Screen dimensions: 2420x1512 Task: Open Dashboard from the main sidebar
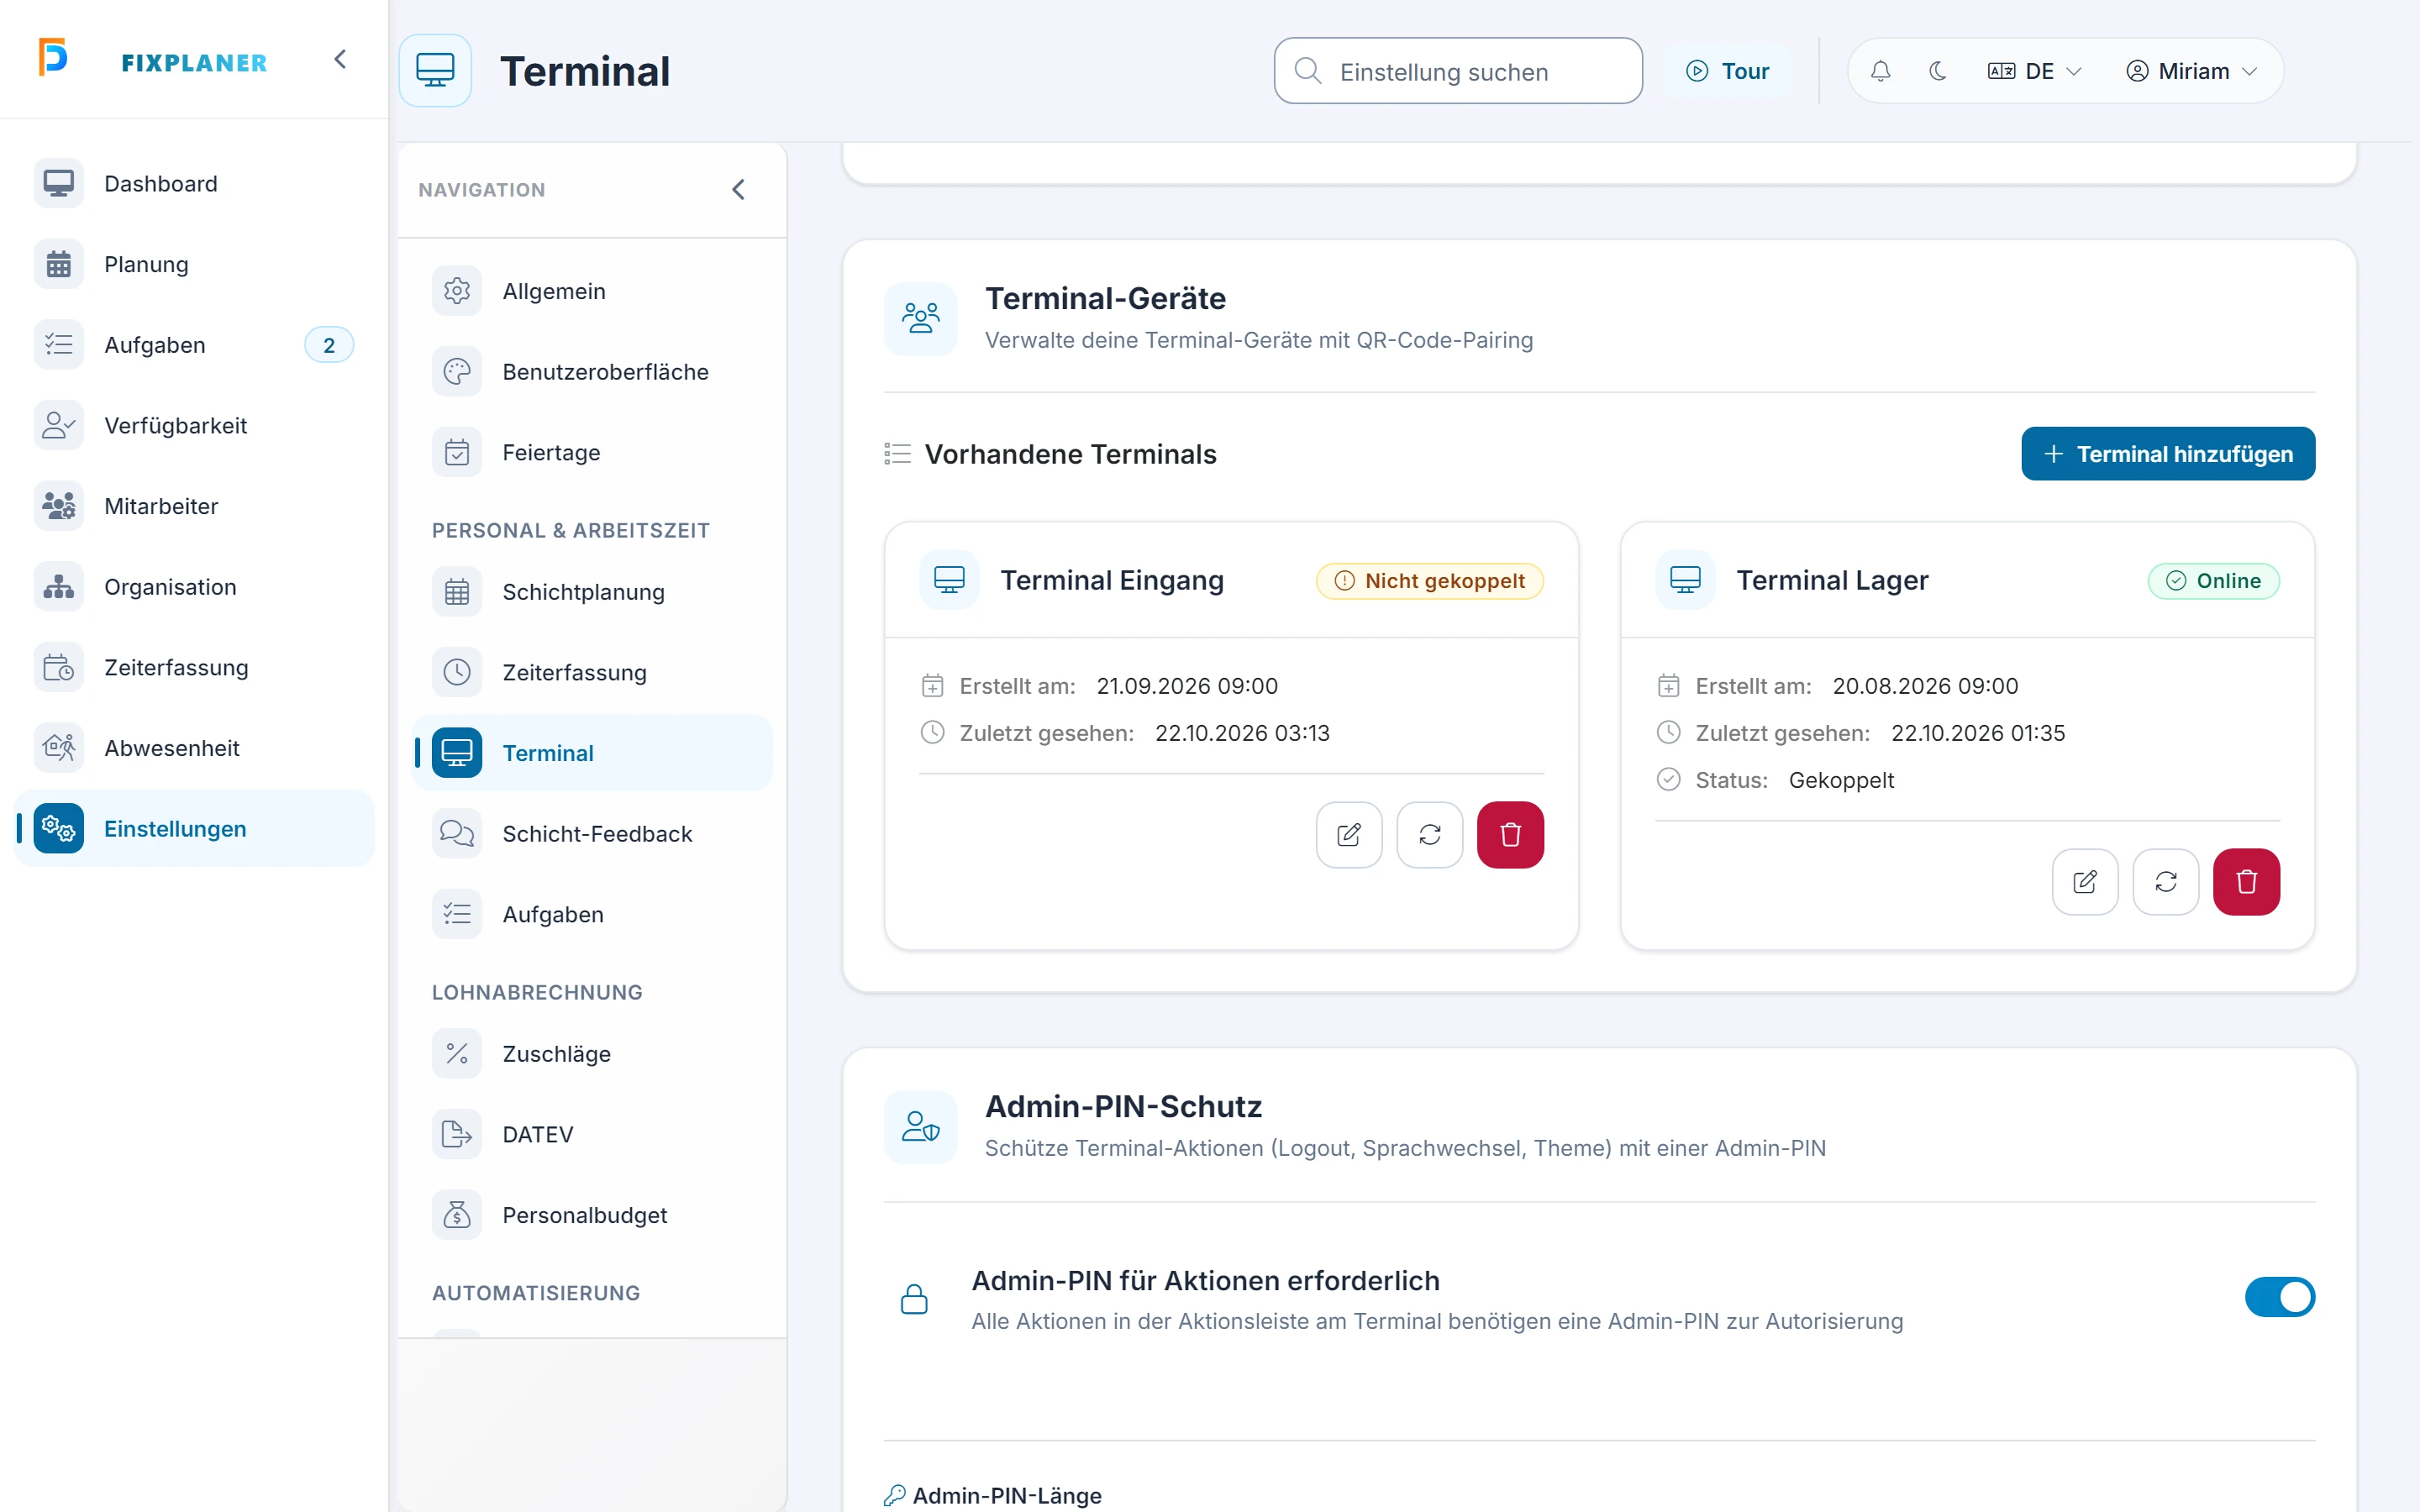(194, 184)
